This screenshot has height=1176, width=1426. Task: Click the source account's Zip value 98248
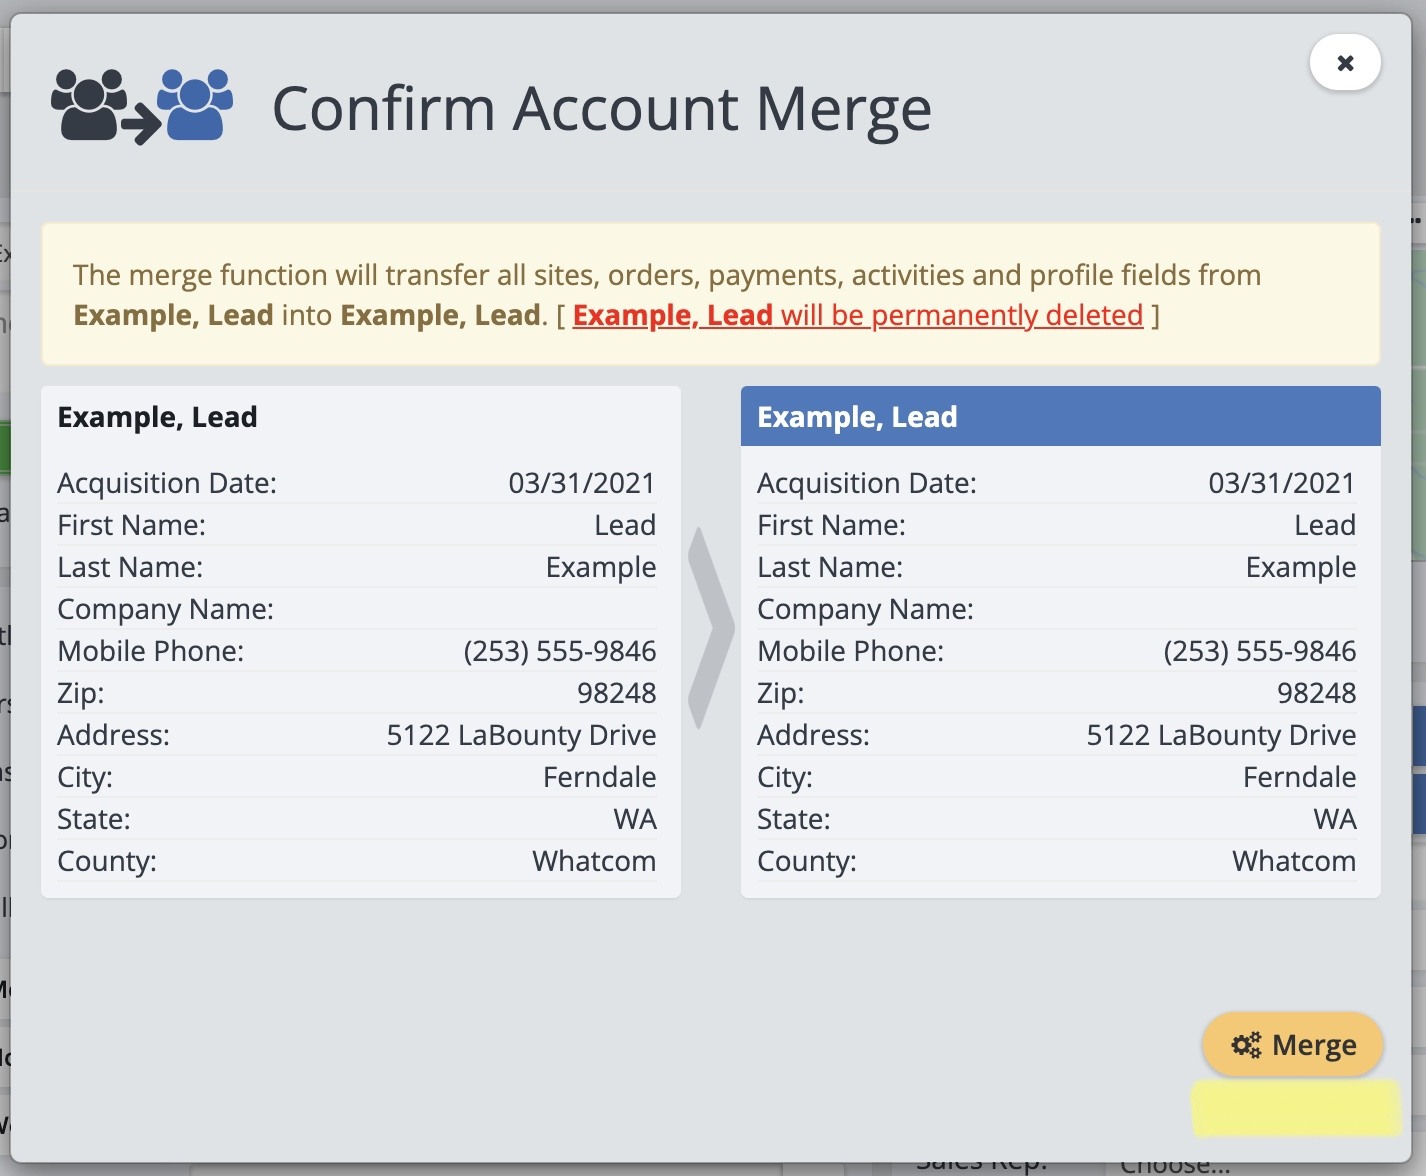(616, 693)
